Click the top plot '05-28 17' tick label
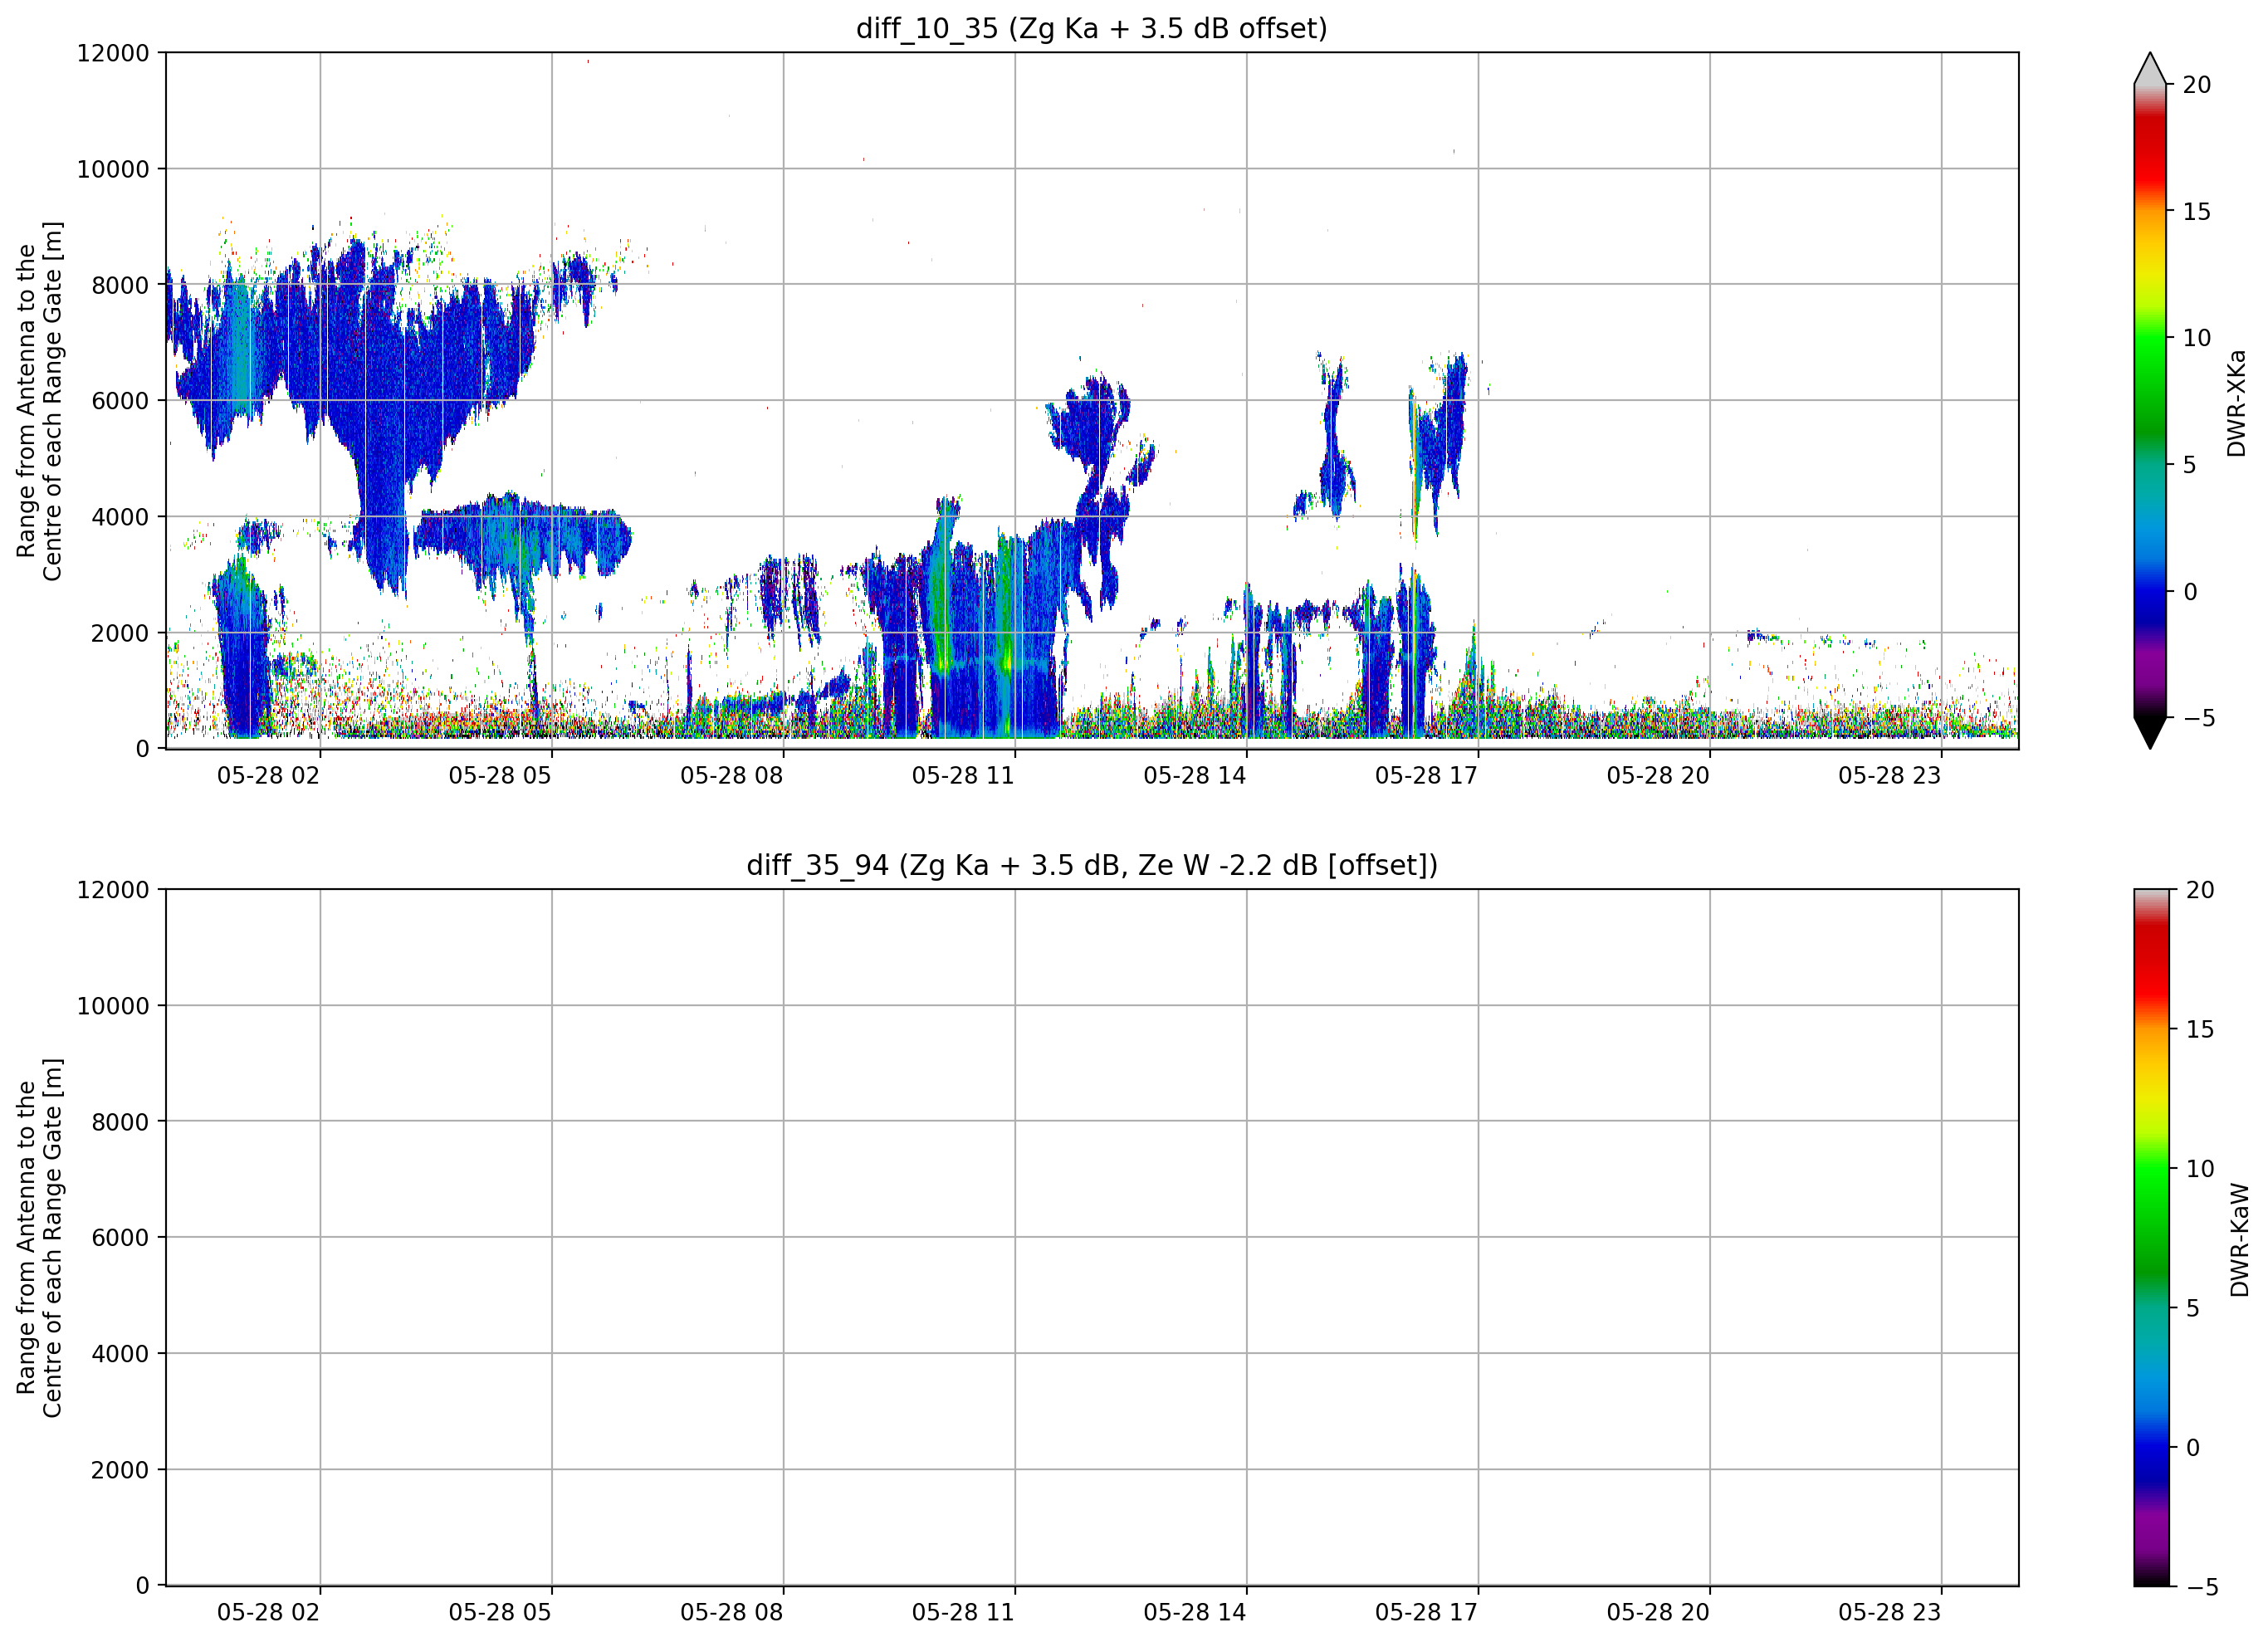Screen dimensions: 2268x1642 (1426, 776)
